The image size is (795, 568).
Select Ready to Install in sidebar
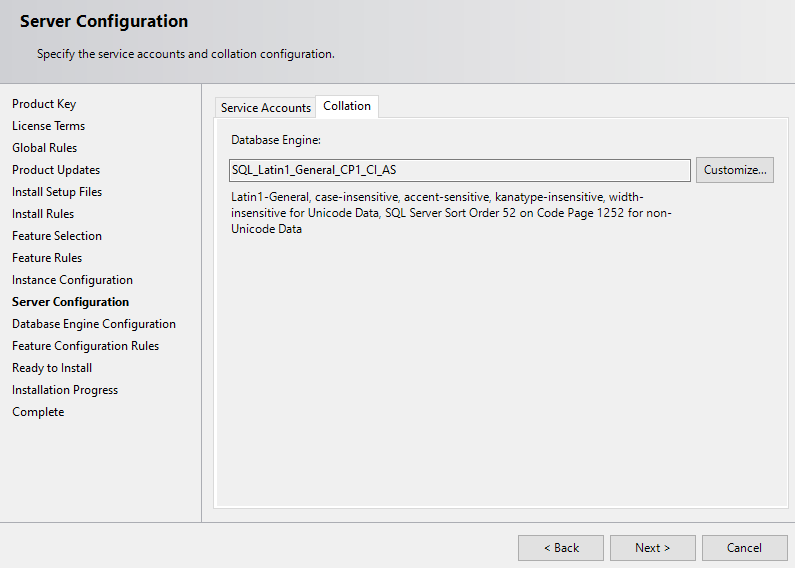(x=52, y=368)
